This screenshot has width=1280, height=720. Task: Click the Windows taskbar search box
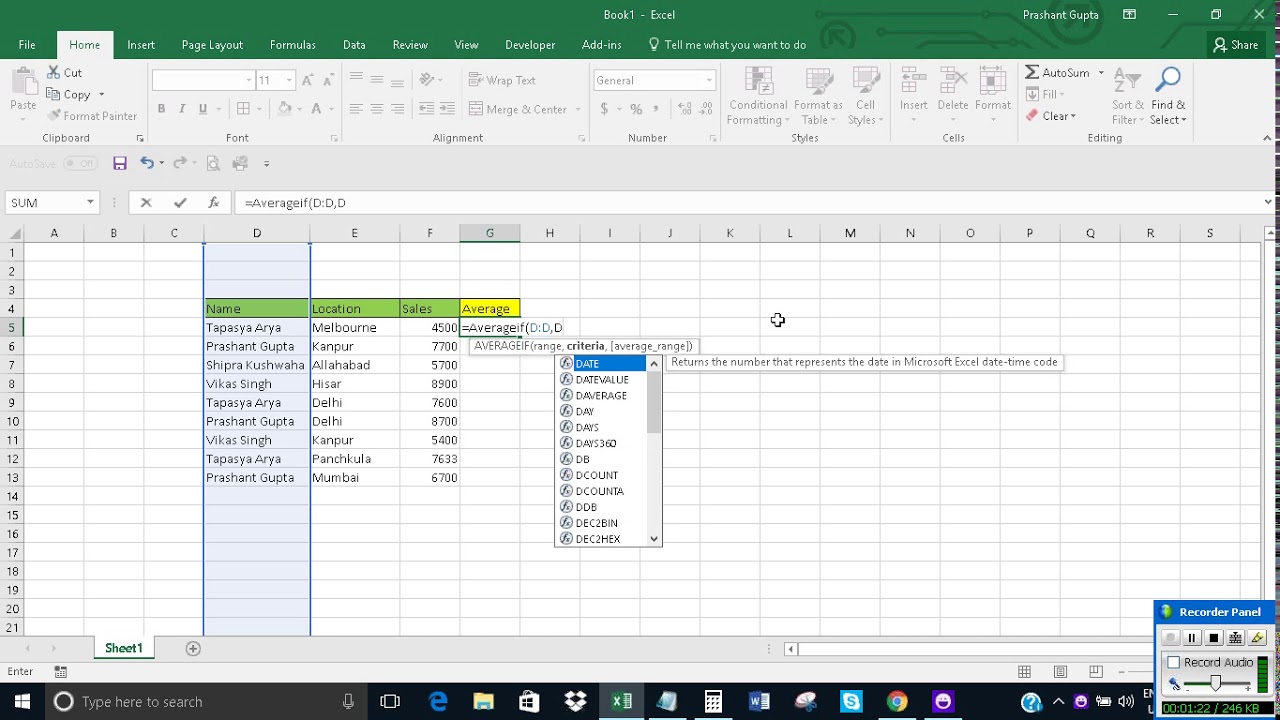click(203, 701)
